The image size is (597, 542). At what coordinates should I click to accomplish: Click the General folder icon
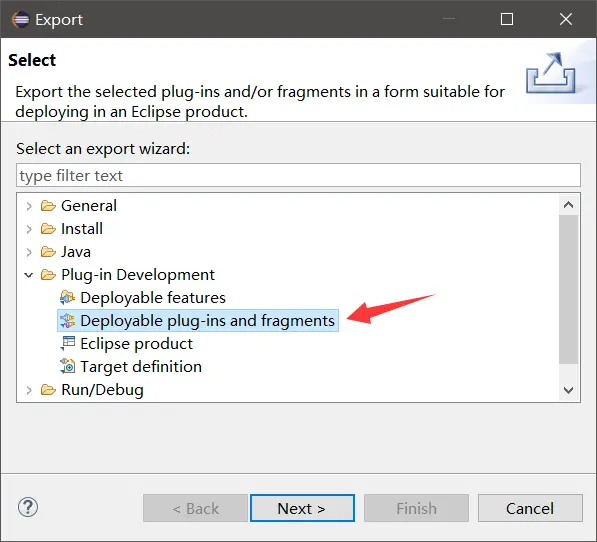(48, 206)
